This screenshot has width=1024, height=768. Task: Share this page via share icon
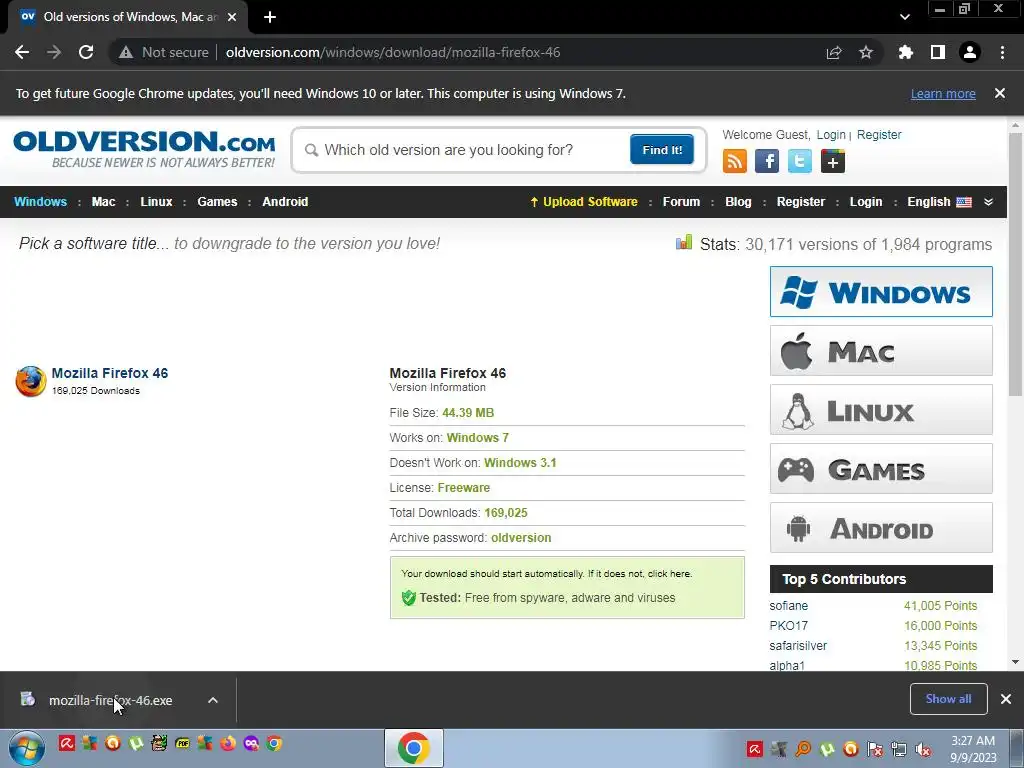834,52
